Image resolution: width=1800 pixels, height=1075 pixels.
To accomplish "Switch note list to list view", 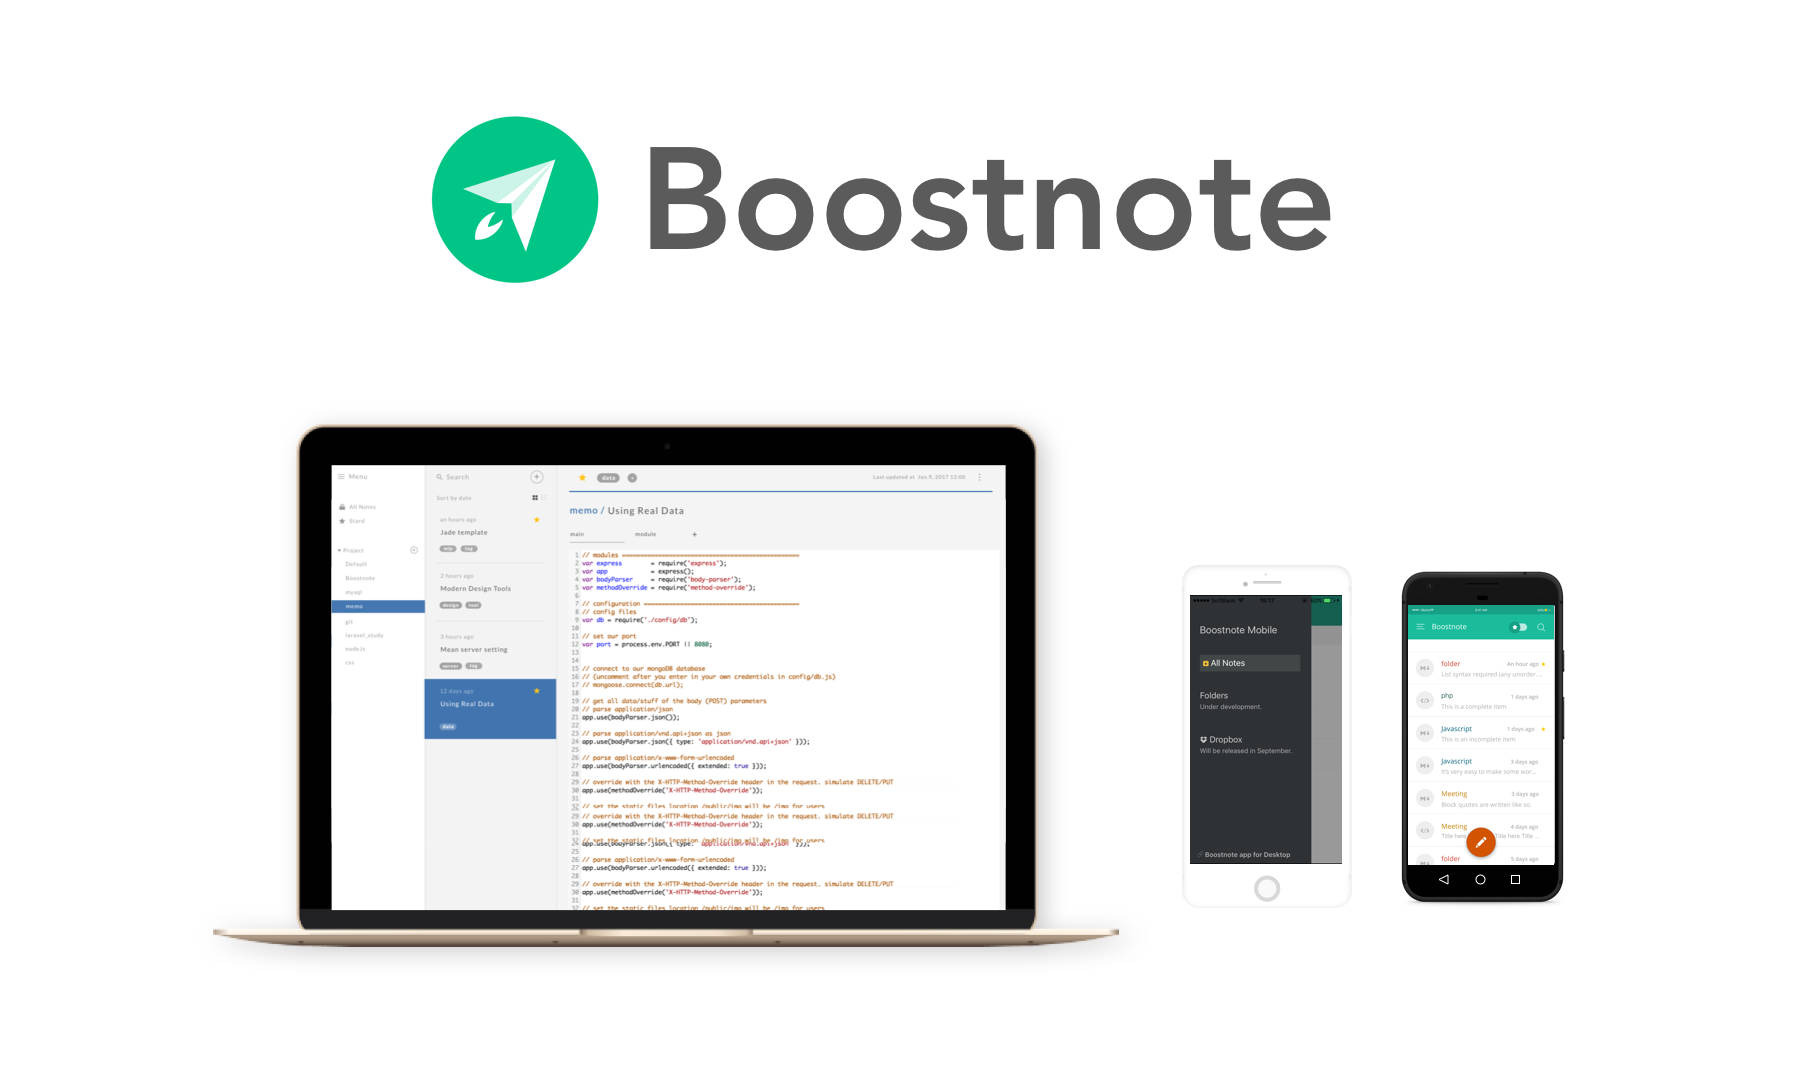I will click(544, 498).
